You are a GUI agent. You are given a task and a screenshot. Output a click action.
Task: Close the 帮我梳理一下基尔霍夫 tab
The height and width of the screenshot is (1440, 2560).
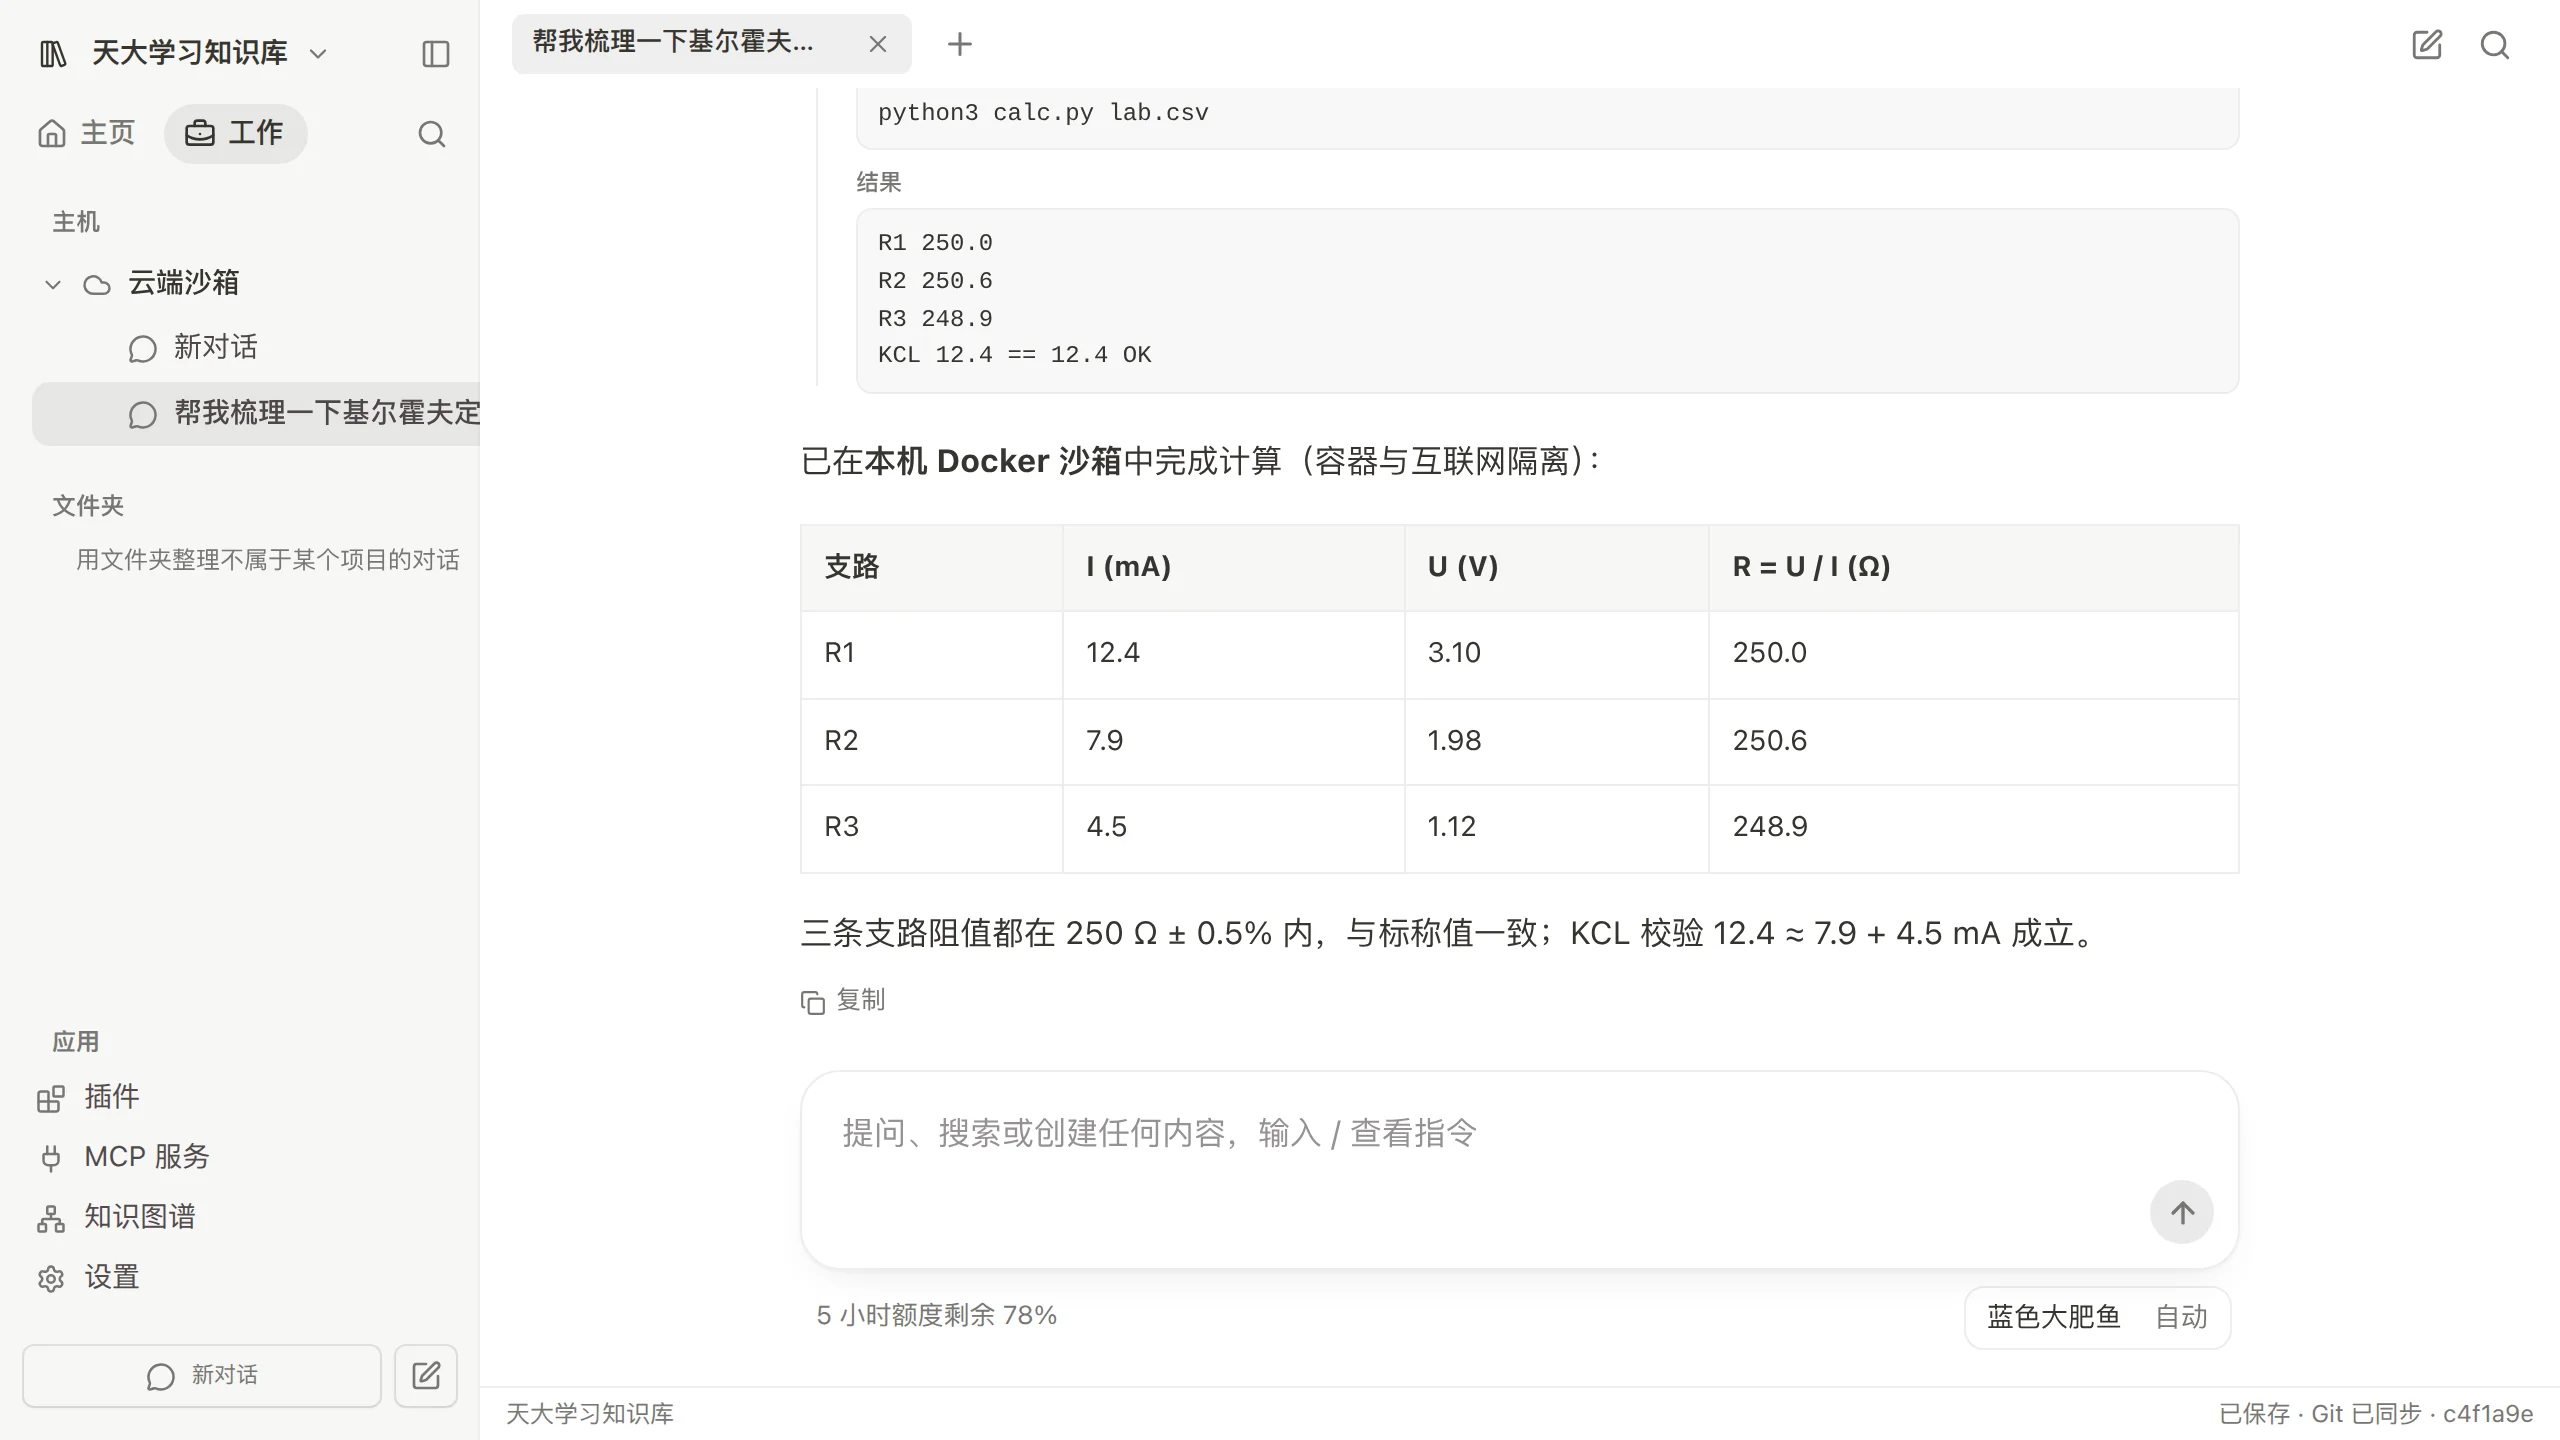point(878,44)
